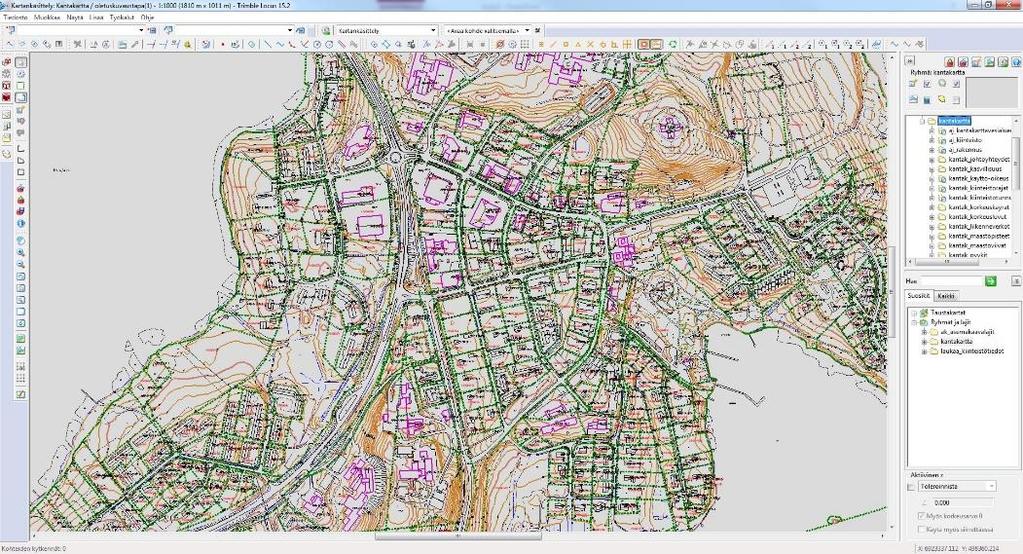
Task: Click the small grey button right of green search button
Action: pyautogui.click(x=1016, y=281)
